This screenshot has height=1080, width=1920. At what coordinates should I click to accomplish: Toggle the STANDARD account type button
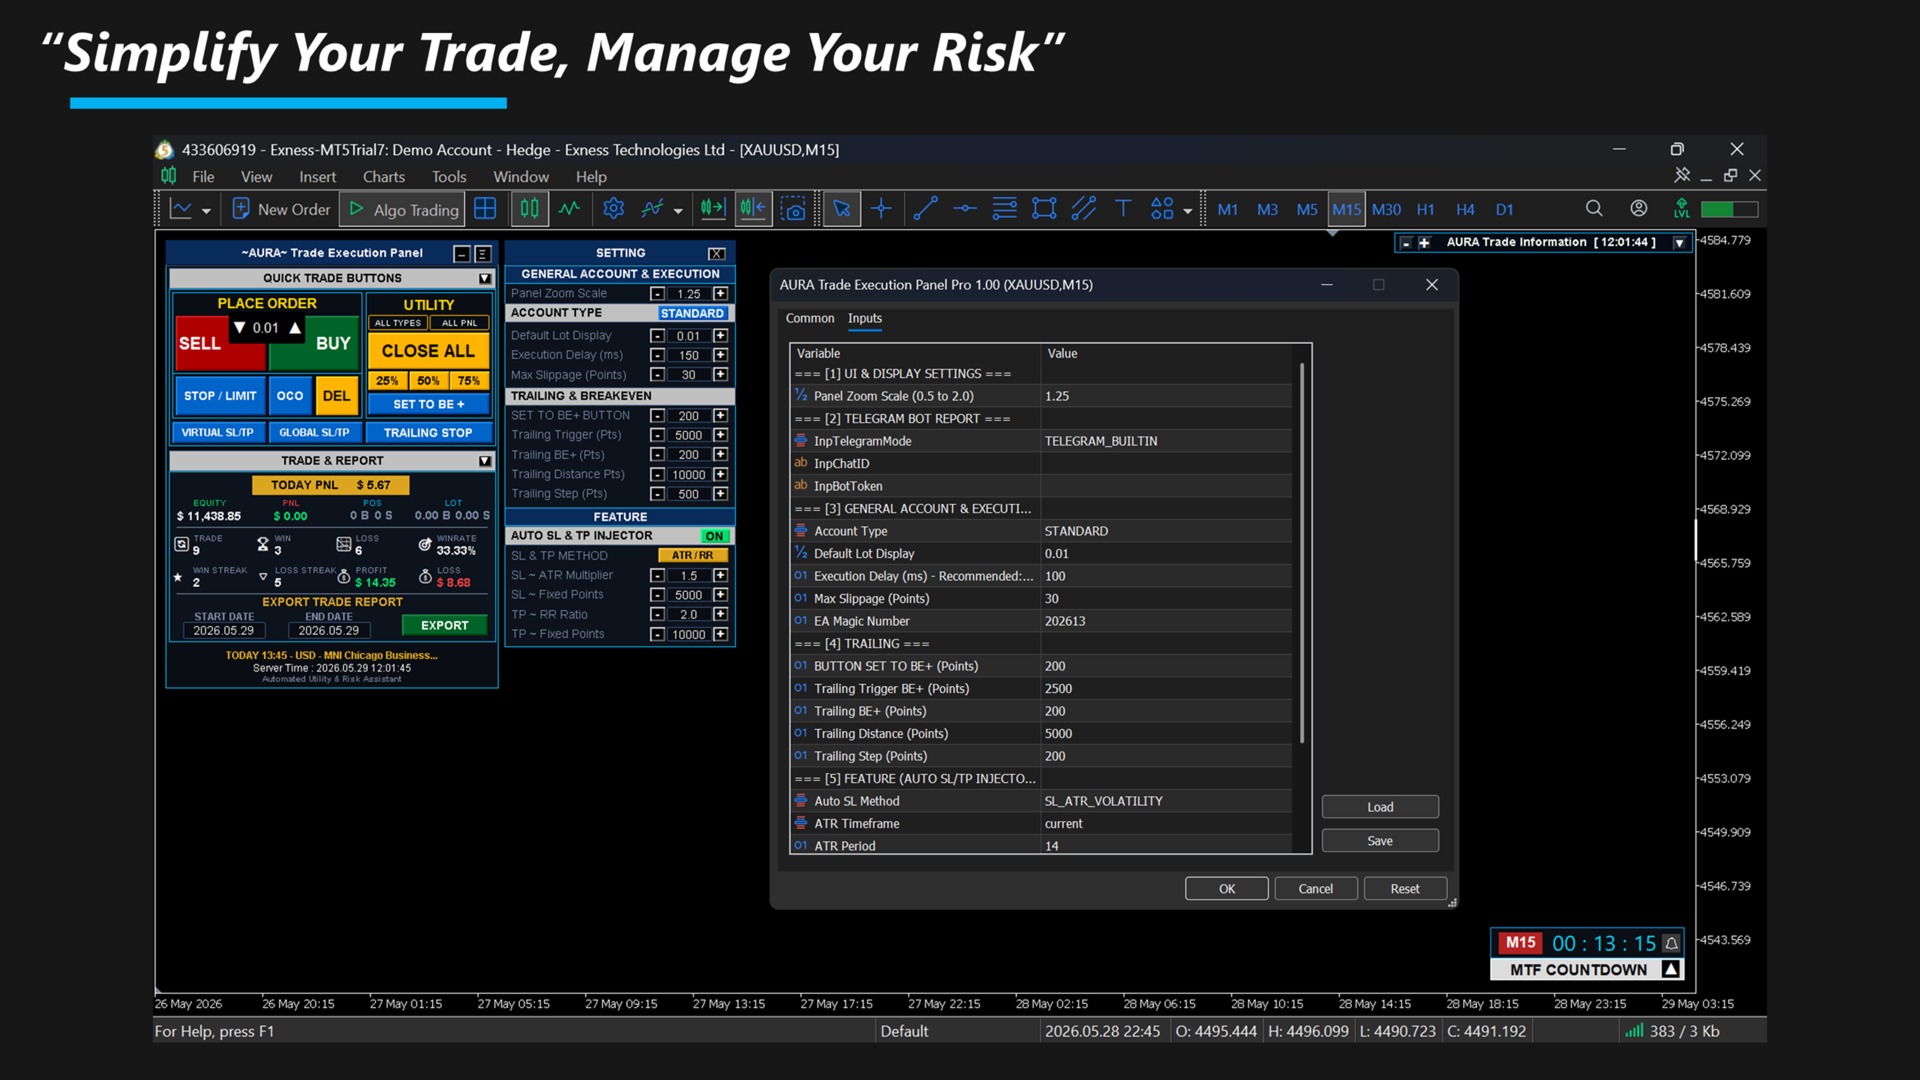[693, 313]
